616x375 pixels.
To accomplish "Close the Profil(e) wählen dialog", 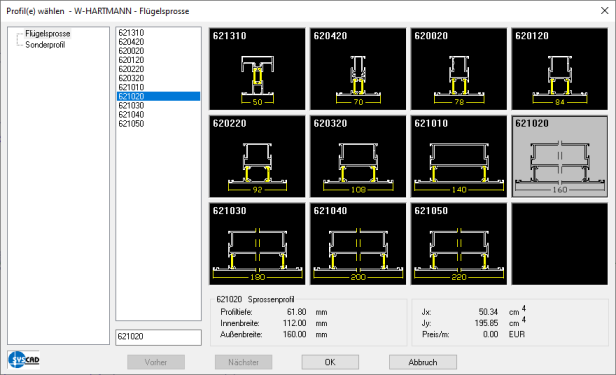I will (x=605, y=11).
